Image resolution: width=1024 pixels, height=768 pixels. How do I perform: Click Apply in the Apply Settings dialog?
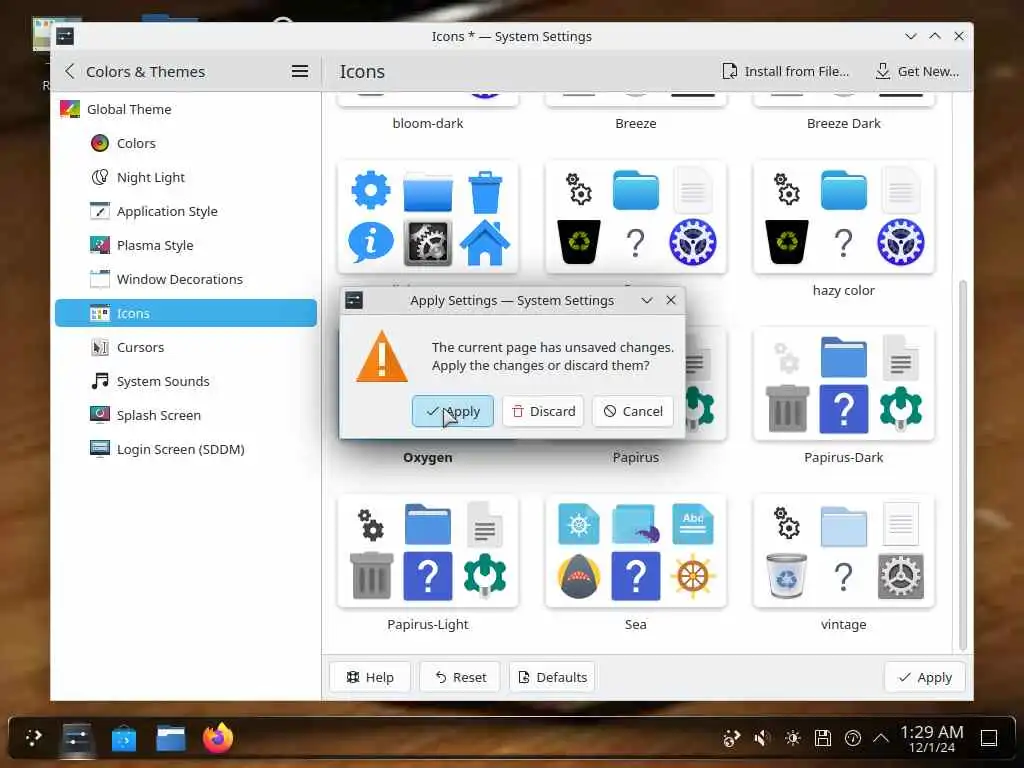coord(453,411)
